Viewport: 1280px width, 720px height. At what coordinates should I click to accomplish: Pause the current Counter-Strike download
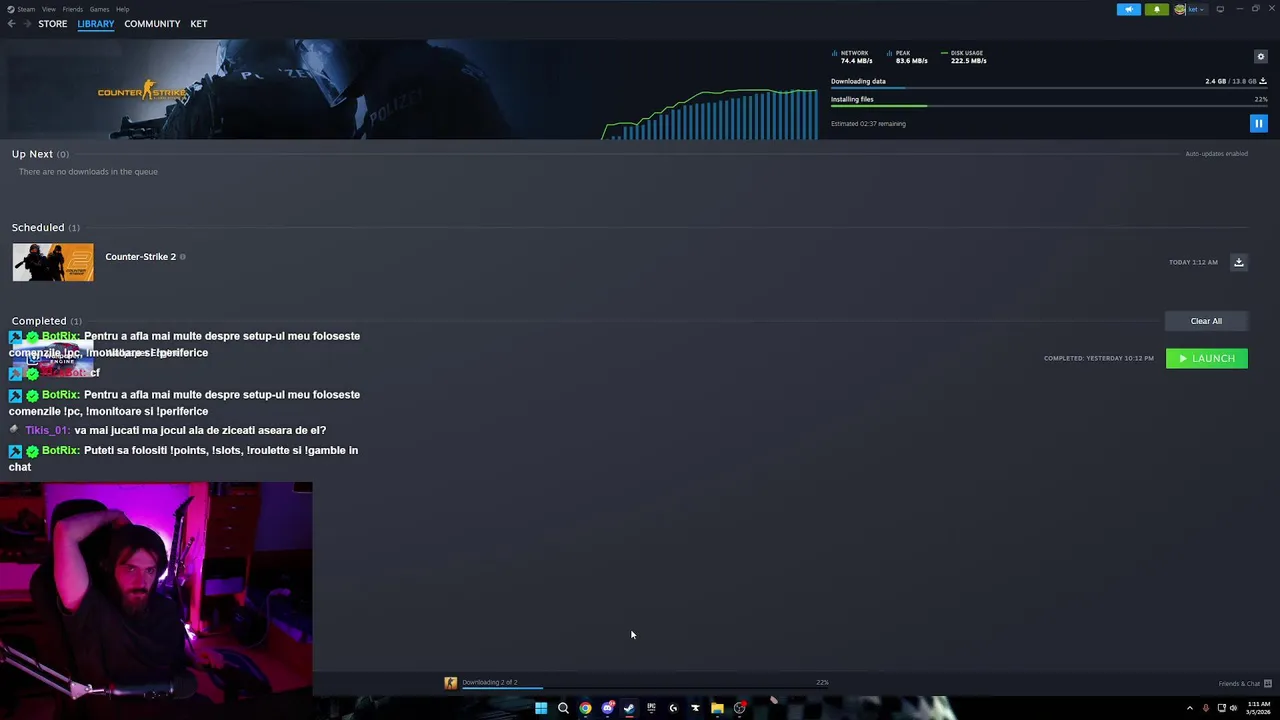(1258, 123)
